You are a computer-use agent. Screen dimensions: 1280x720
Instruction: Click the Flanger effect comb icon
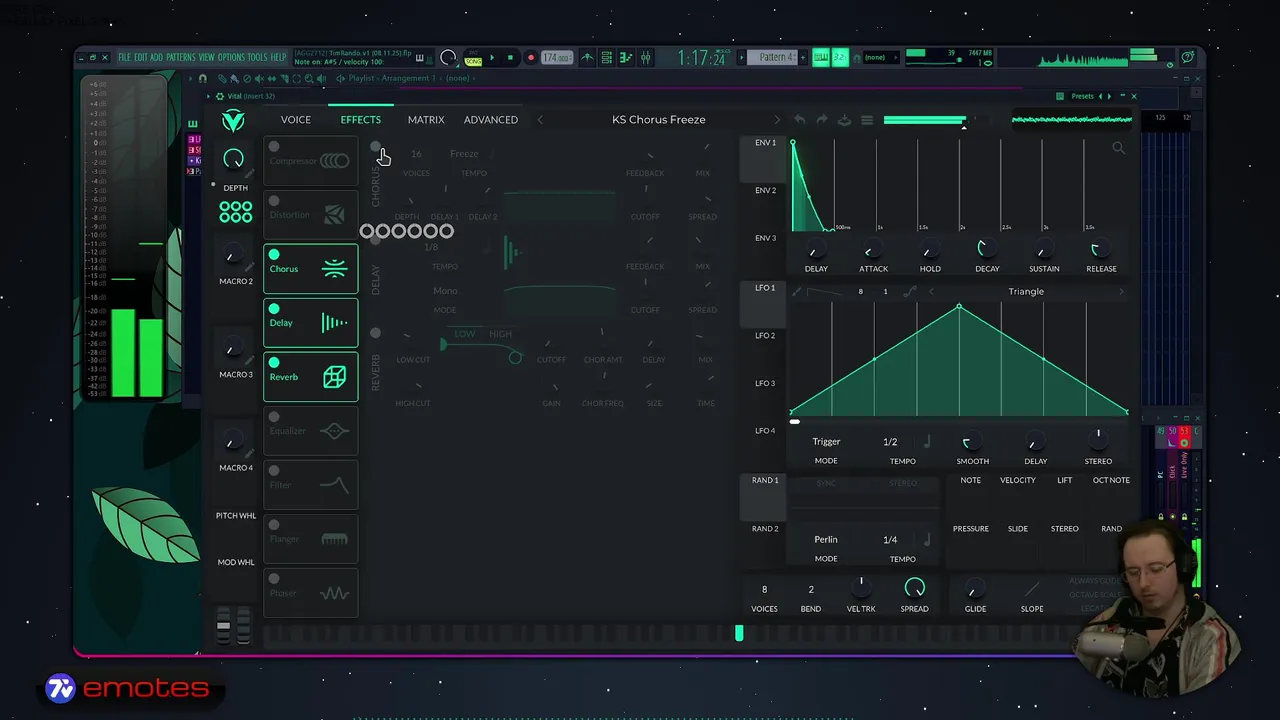[335, 538]
